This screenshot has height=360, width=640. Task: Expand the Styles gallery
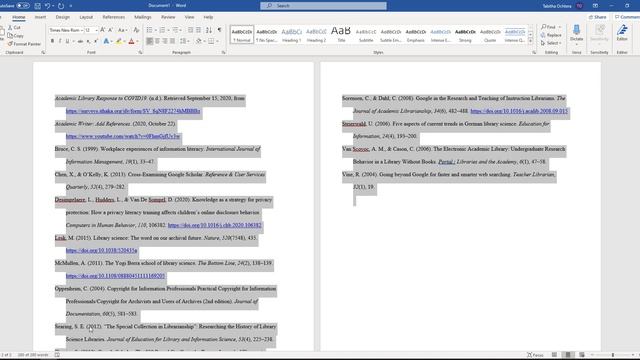pyautogui.click(x=531, y=41)
